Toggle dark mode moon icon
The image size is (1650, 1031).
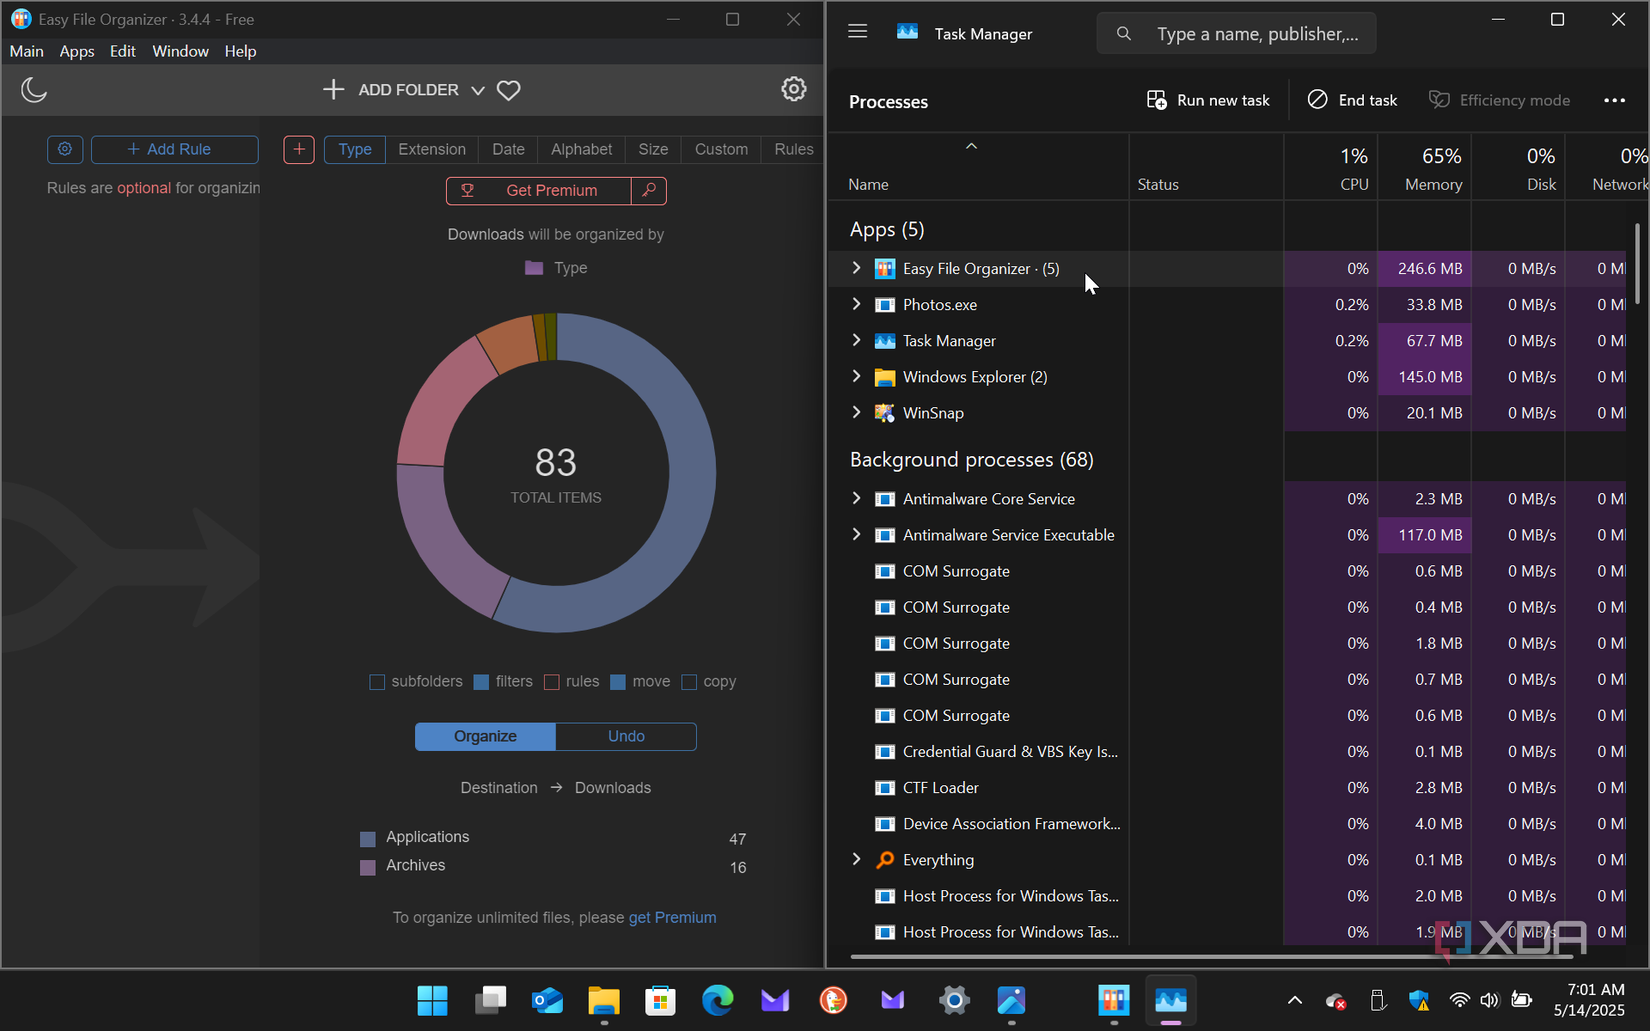(34, 90)
